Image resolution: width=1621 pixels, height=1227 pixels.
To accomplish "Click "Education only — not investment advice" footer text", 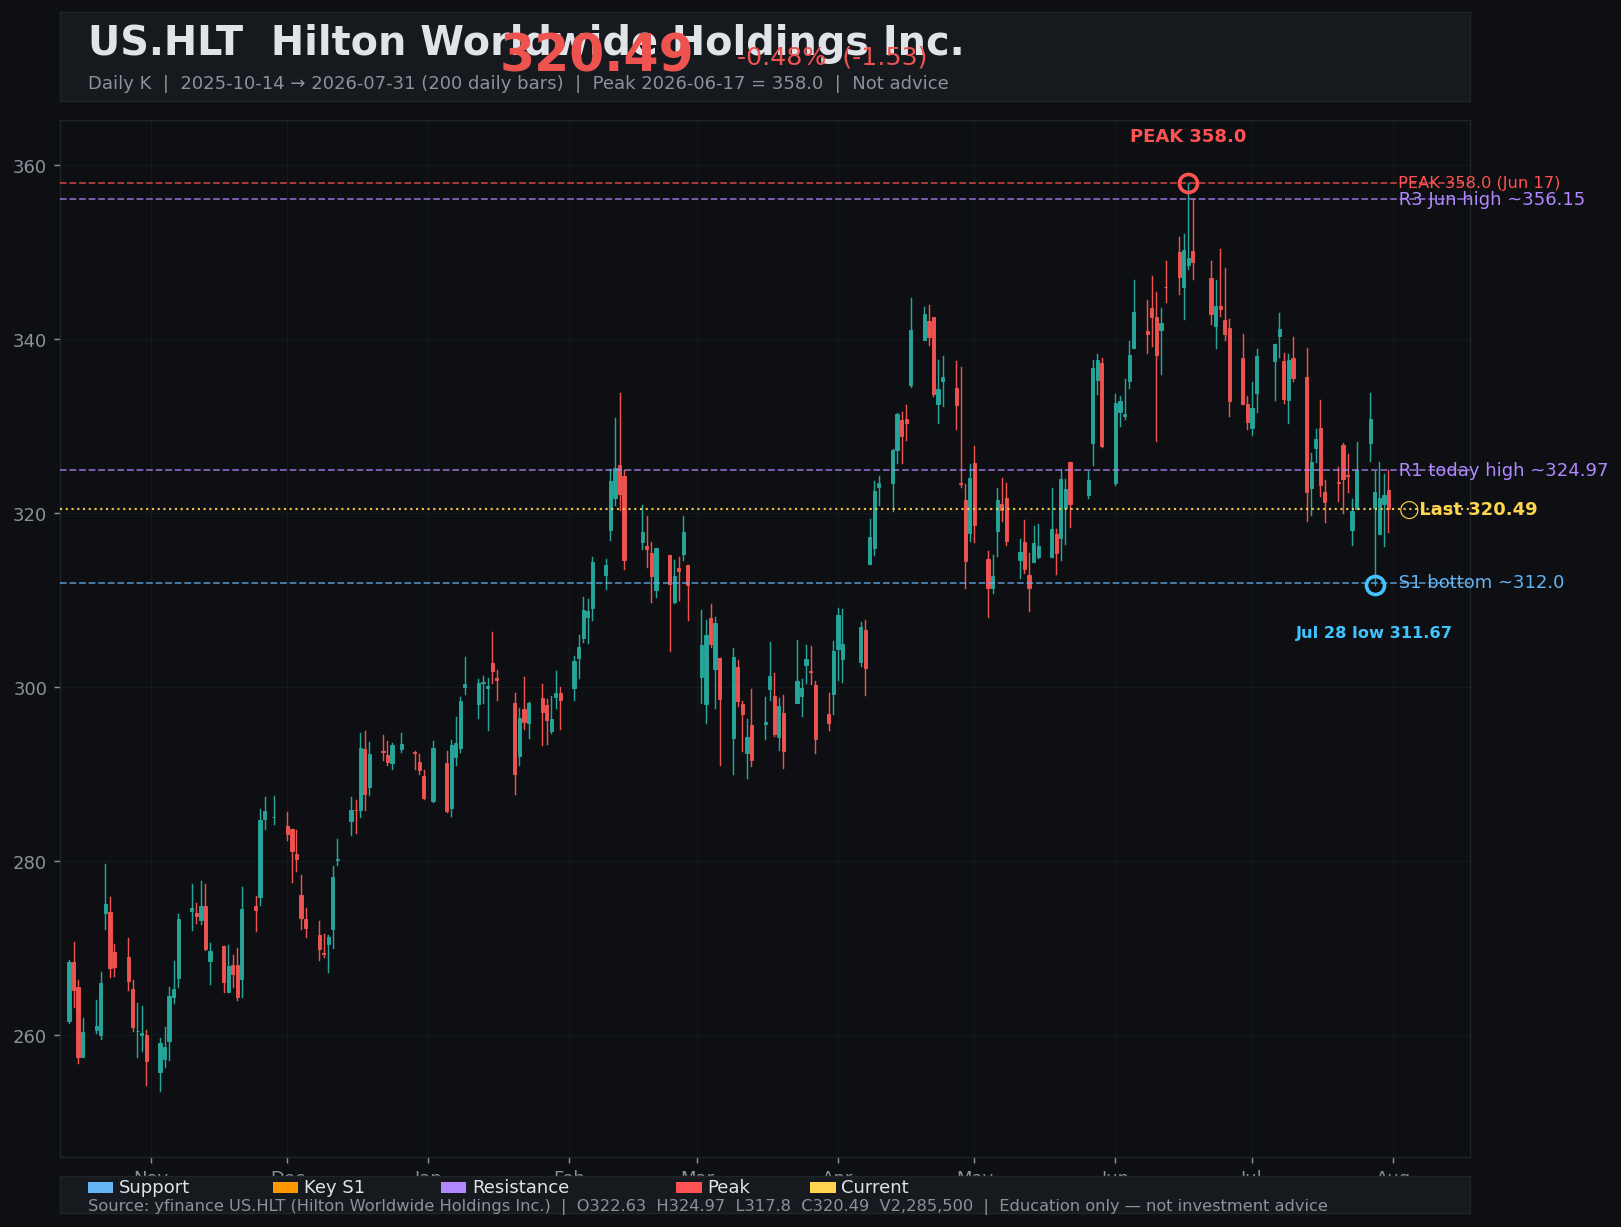I will pyautogui.click(x=1163, y=1206).
